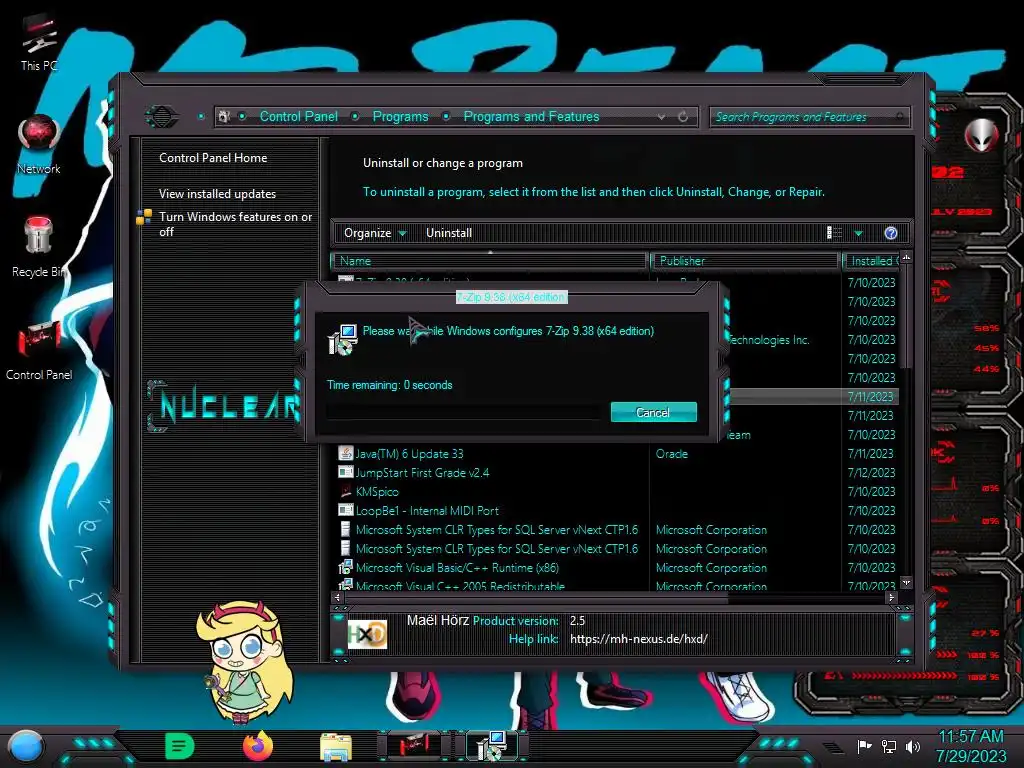This screenshot has height=768, width=1024.
Task: Click the vertical scrollbar up arrow
Action: (906, 259)
